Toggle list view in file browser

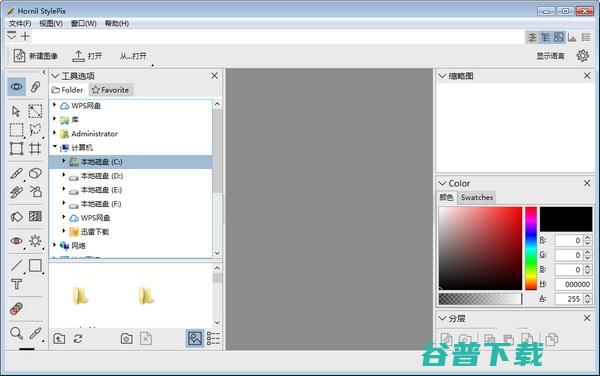pyautogui.click(x=213, y=338)
